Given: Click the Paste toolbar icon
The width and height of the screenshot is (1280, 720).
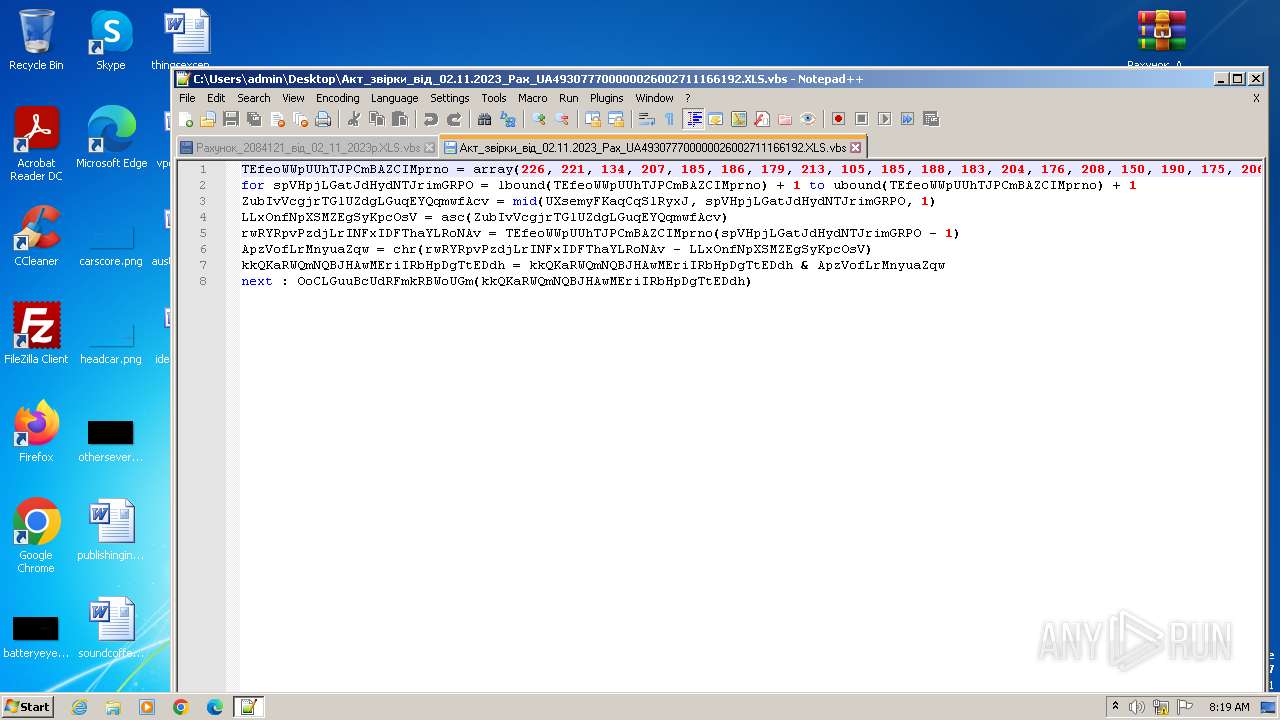Looking at the screenshot, I should coord(399,119).
